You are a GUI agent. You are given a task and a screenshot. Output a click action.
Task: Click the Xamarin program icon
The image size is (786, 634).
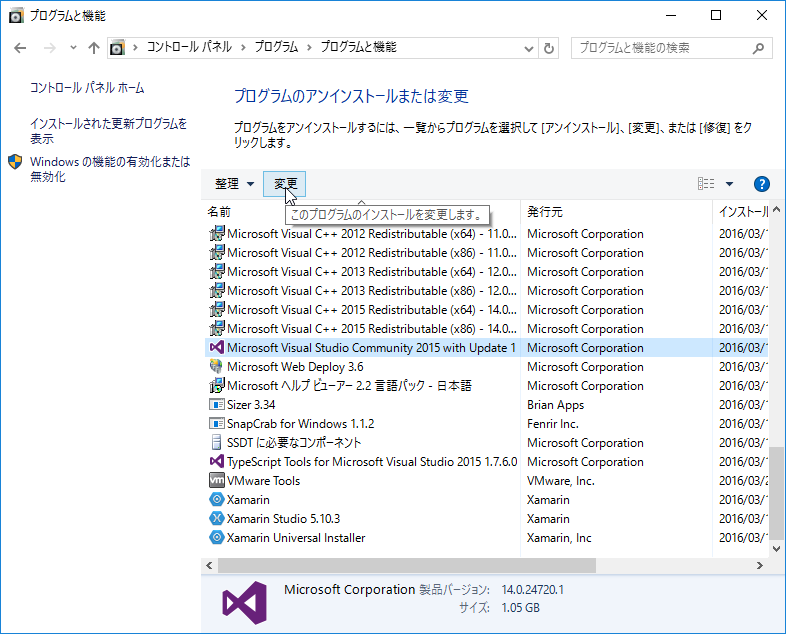point(217,499)
